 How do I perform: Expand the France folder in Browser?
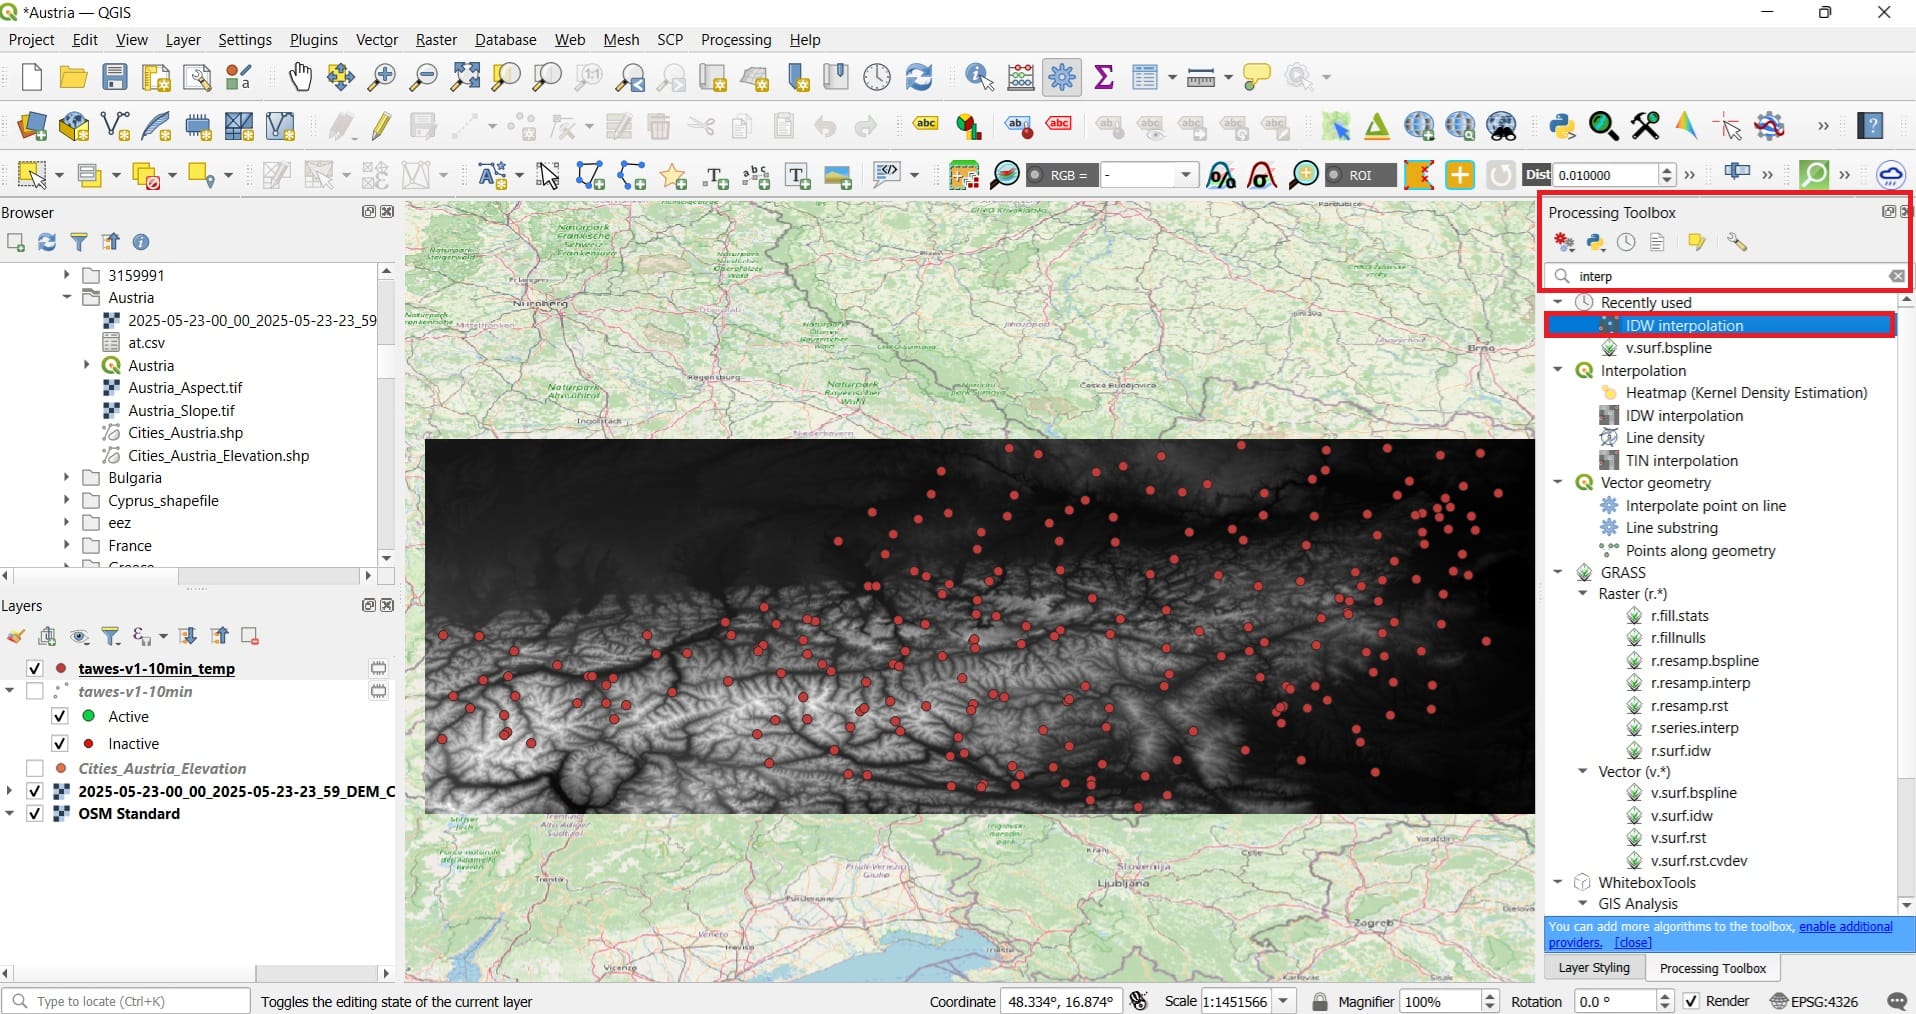67,545
